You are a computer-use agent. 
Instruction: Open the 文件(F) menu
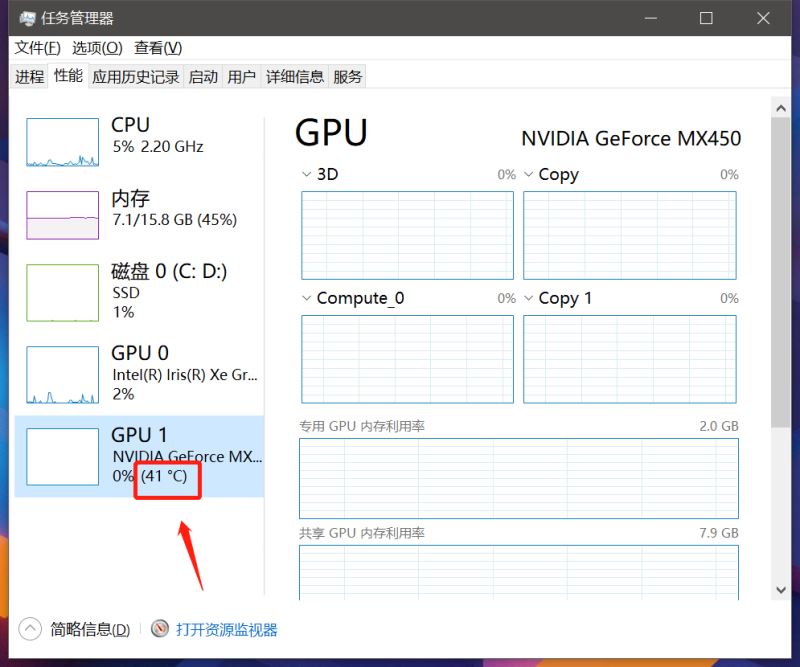37,48
